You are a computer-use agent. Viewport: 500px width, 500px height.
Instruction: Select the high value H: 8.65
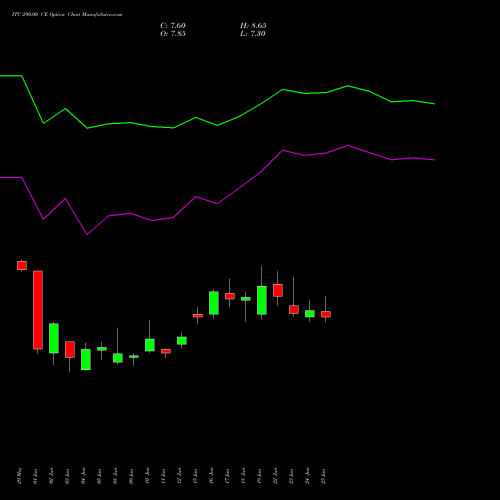(253, 26)
